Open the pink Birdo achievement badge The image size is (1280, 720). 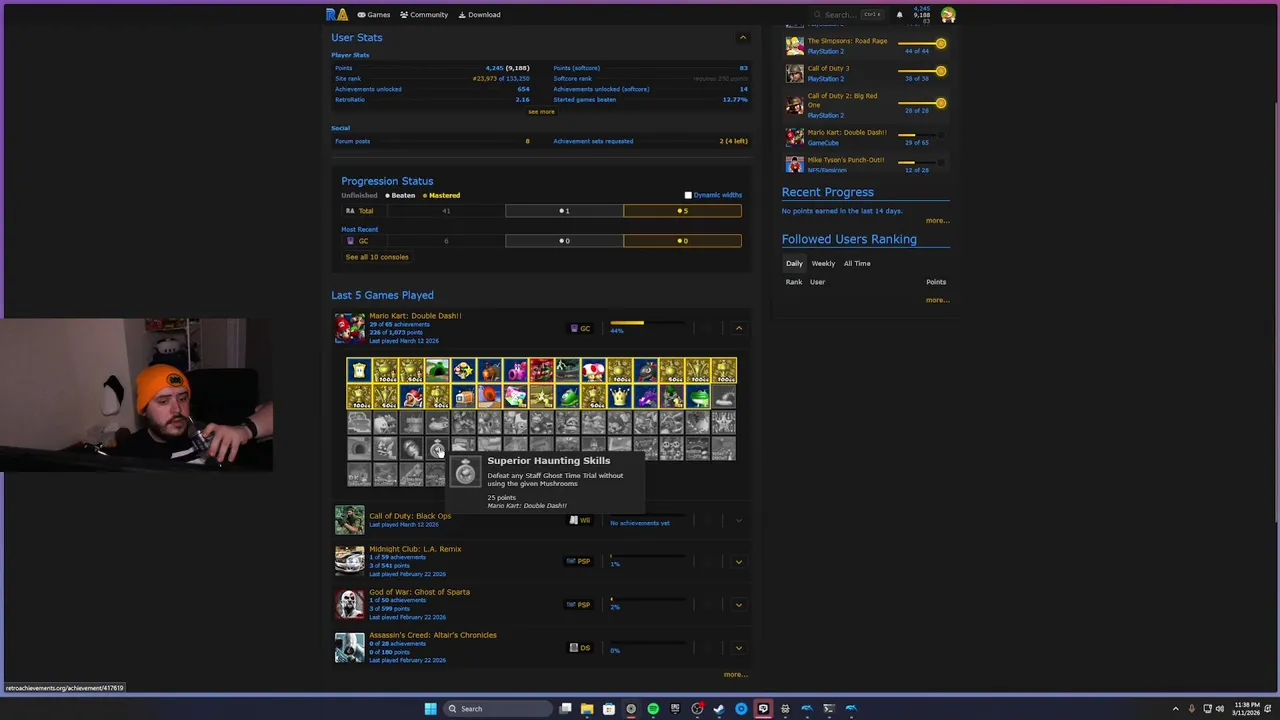pos(515,371)
